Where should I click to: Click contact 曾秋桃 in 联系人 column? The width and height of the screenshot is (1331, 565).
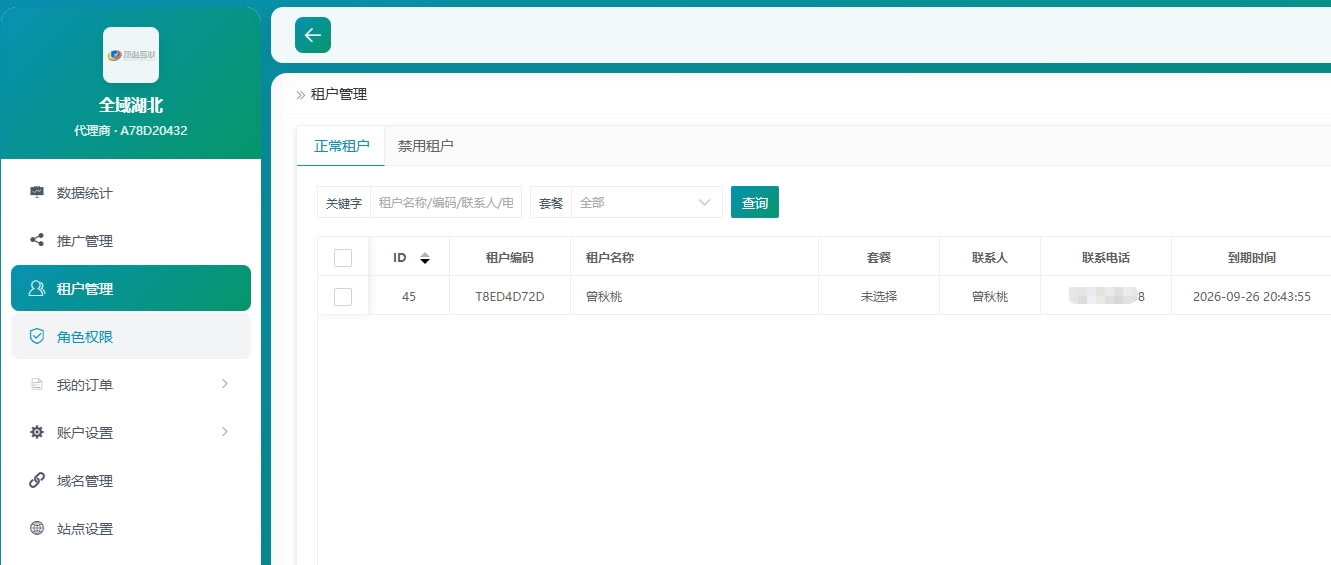click(990, 297)
